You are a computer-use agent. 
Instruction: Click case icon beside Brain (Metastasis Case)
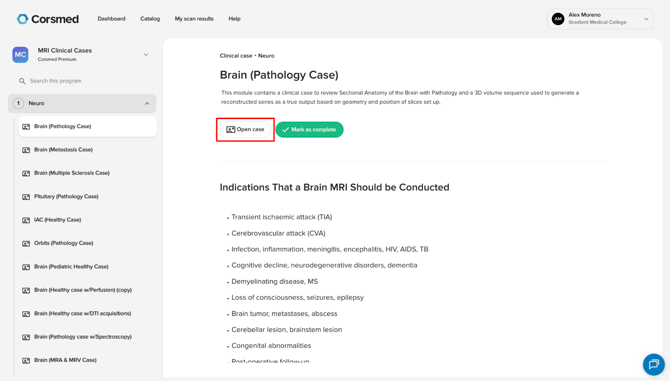[x=26, y=150]
